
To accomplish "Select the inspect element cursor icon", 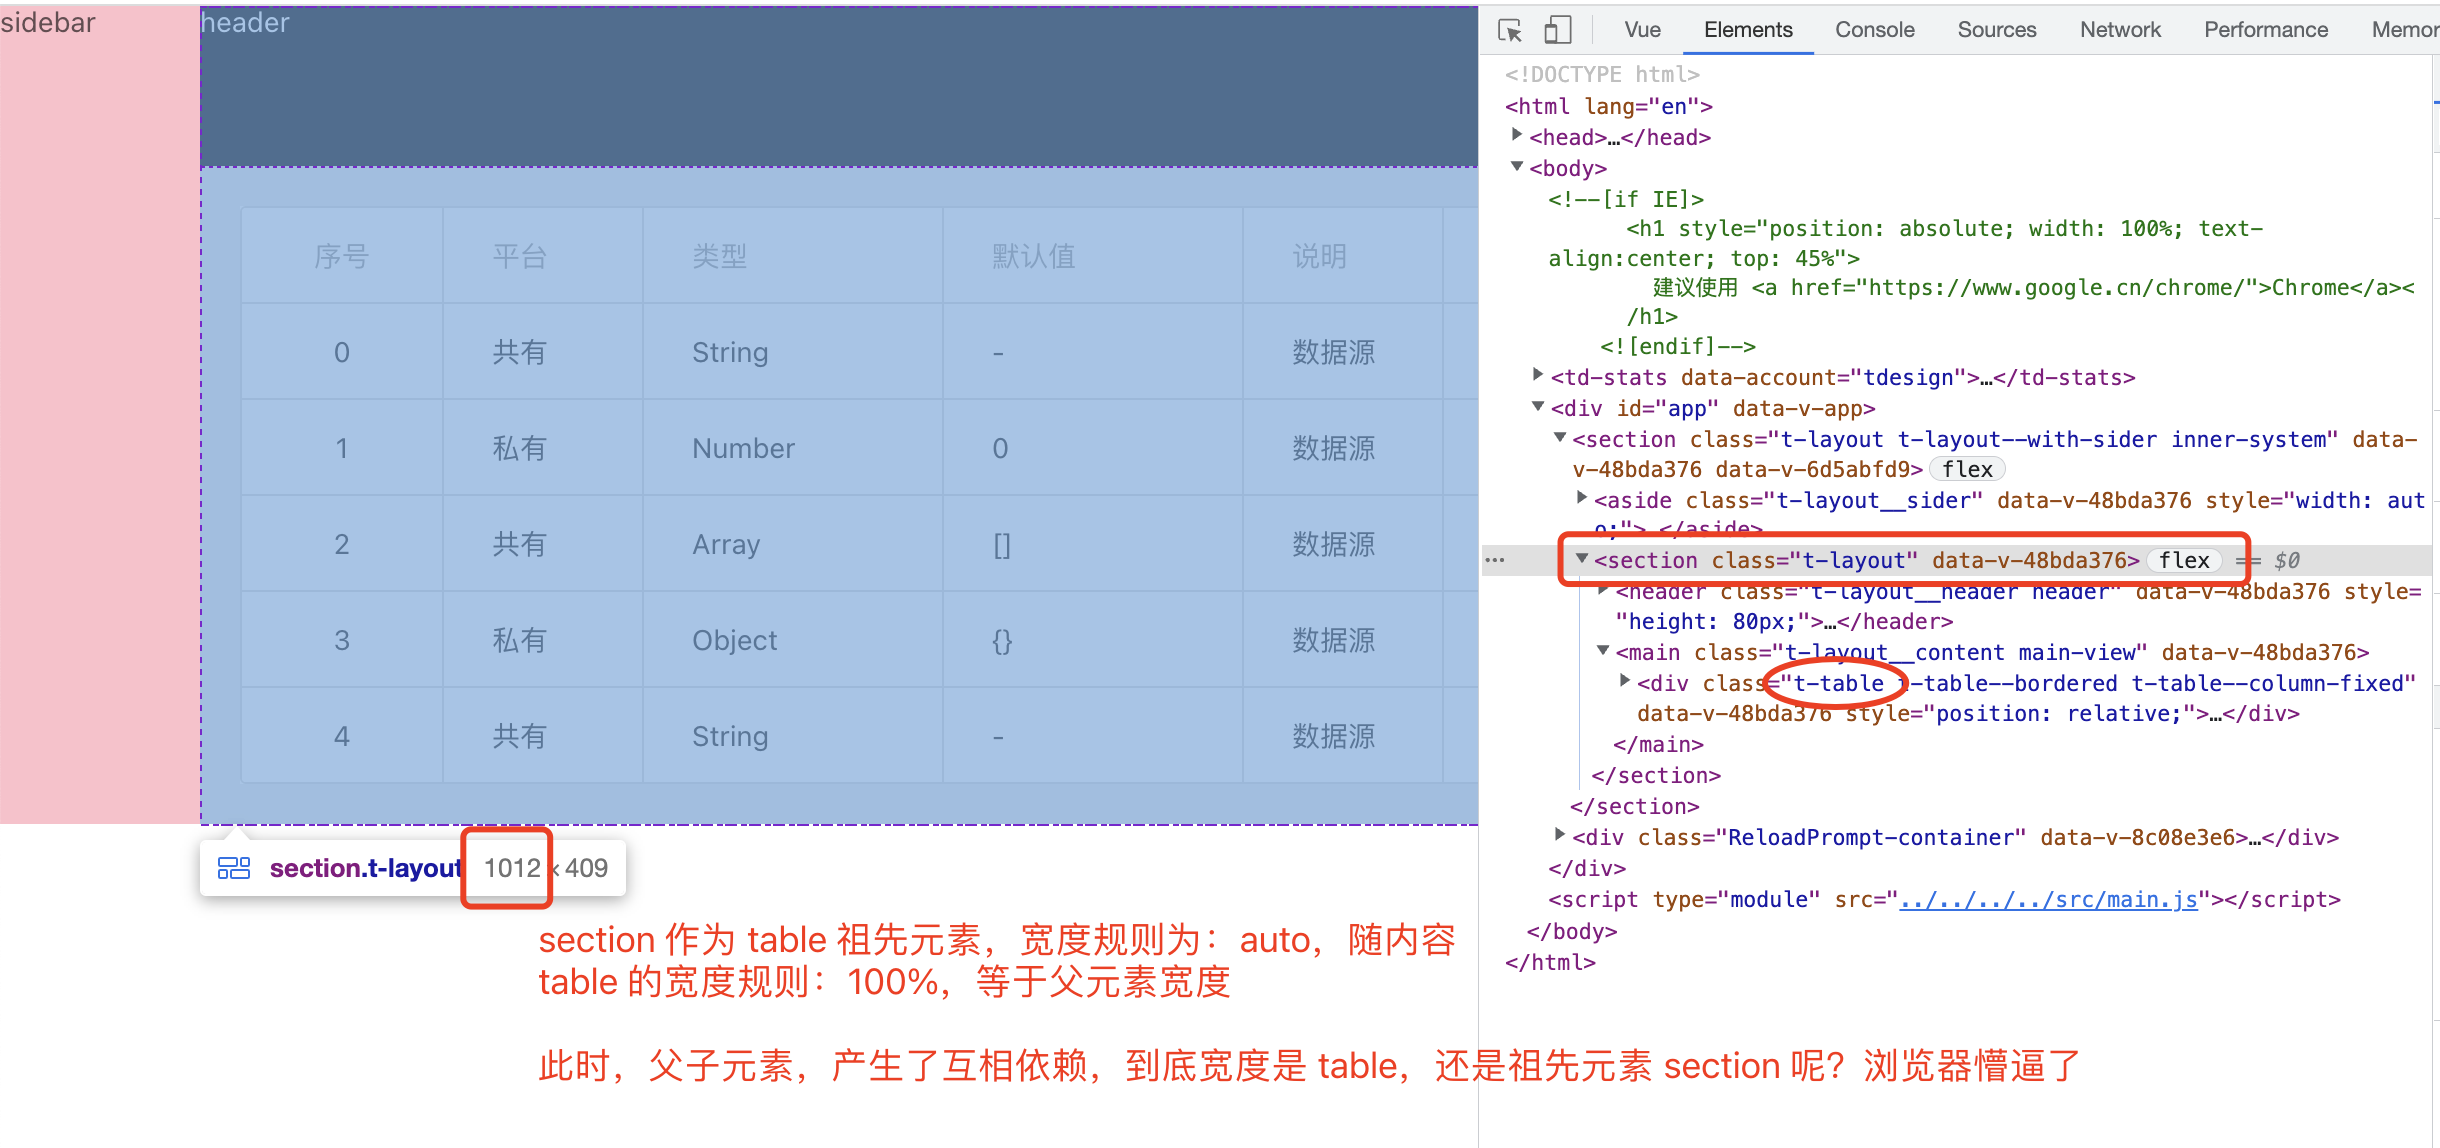I will [1508, 29].
